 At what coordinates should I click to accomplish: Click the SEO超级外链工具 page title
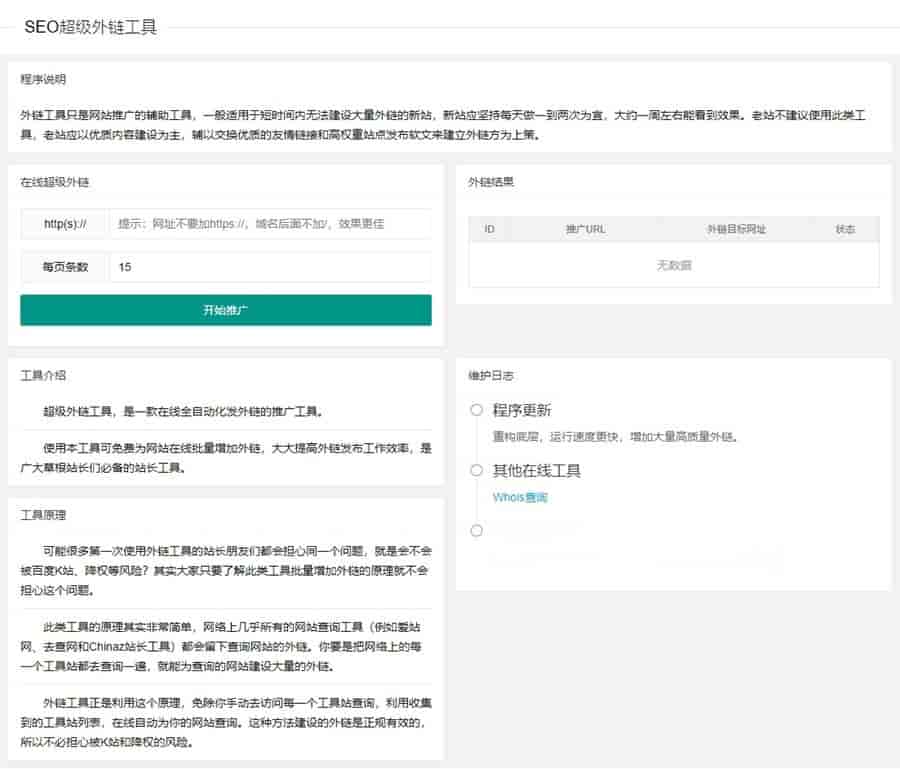[90, 27]
